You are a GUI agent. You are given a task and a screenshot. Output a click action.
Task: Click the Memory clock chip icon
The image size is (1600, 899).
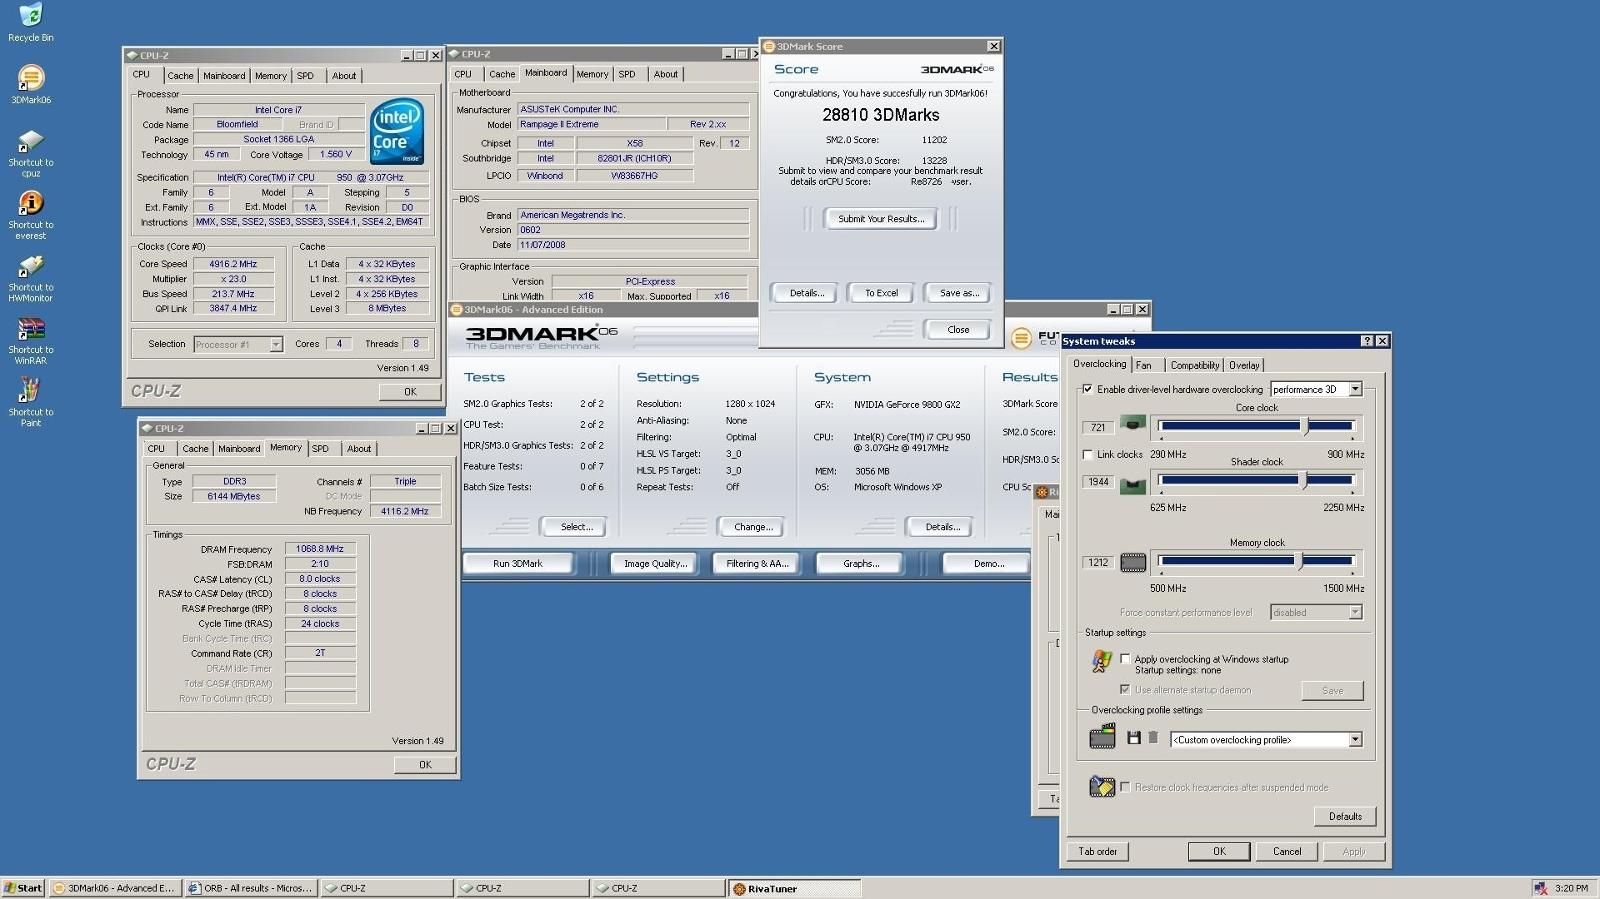[x=1132, y=562]
